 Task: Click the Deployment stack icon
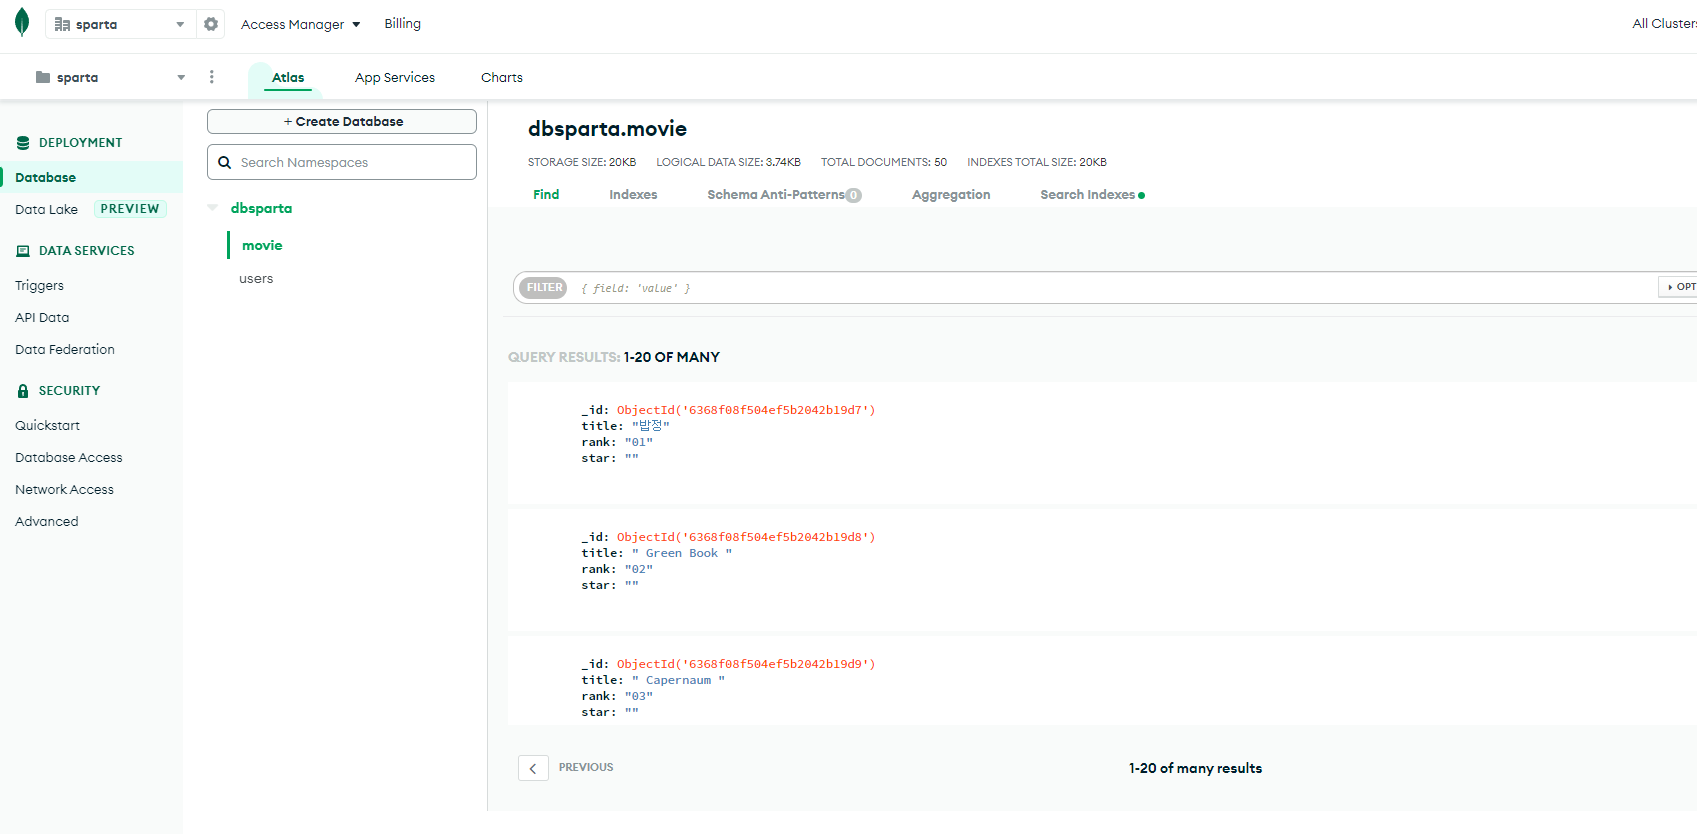(23, 143)
